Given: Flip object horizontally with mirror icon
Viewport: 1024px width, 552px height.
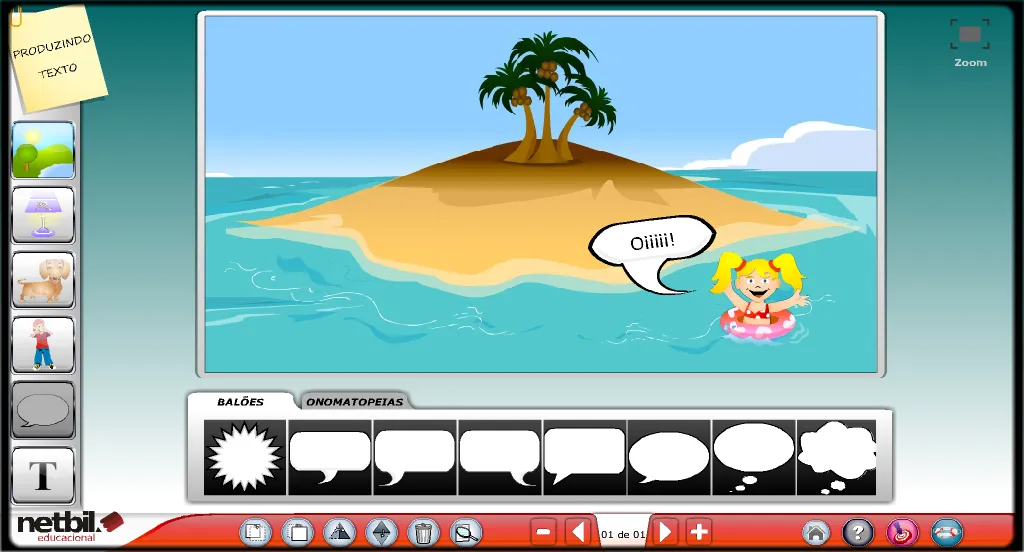Looking at the screenshot, I should tap(339, 532).
